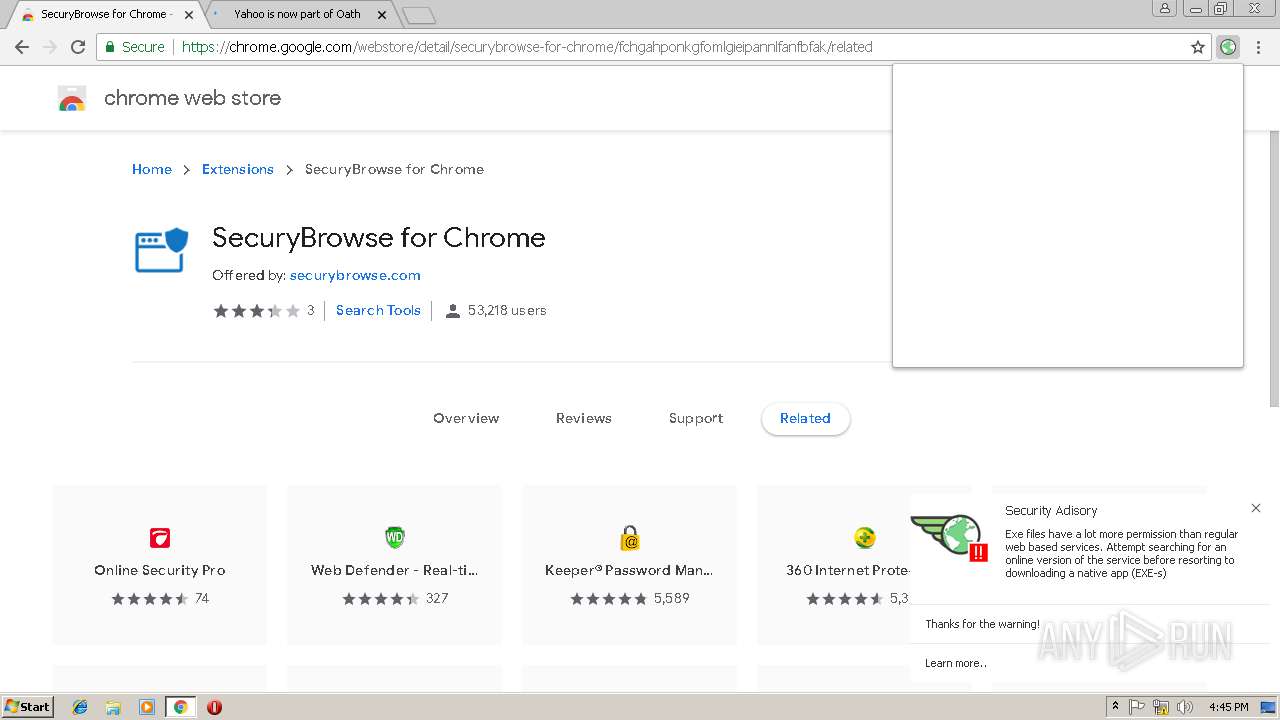Screen dimensions: 1280x720
Task: Open a new tab with the new tab button
Action: (x=418, y=15)
